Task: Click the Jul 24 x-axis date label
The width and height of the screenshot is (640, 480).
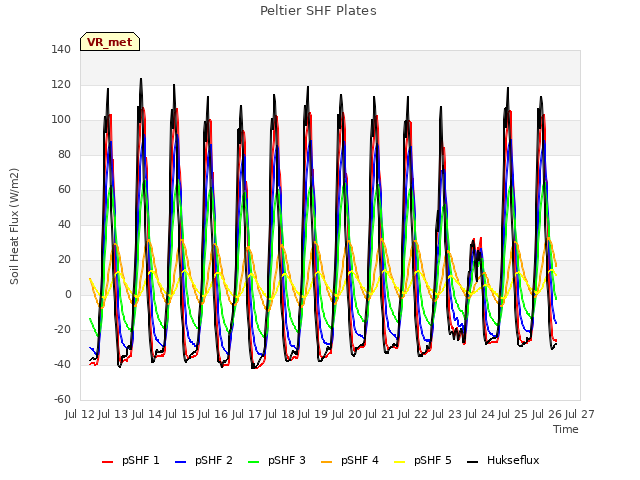Action: coord(480,414)
